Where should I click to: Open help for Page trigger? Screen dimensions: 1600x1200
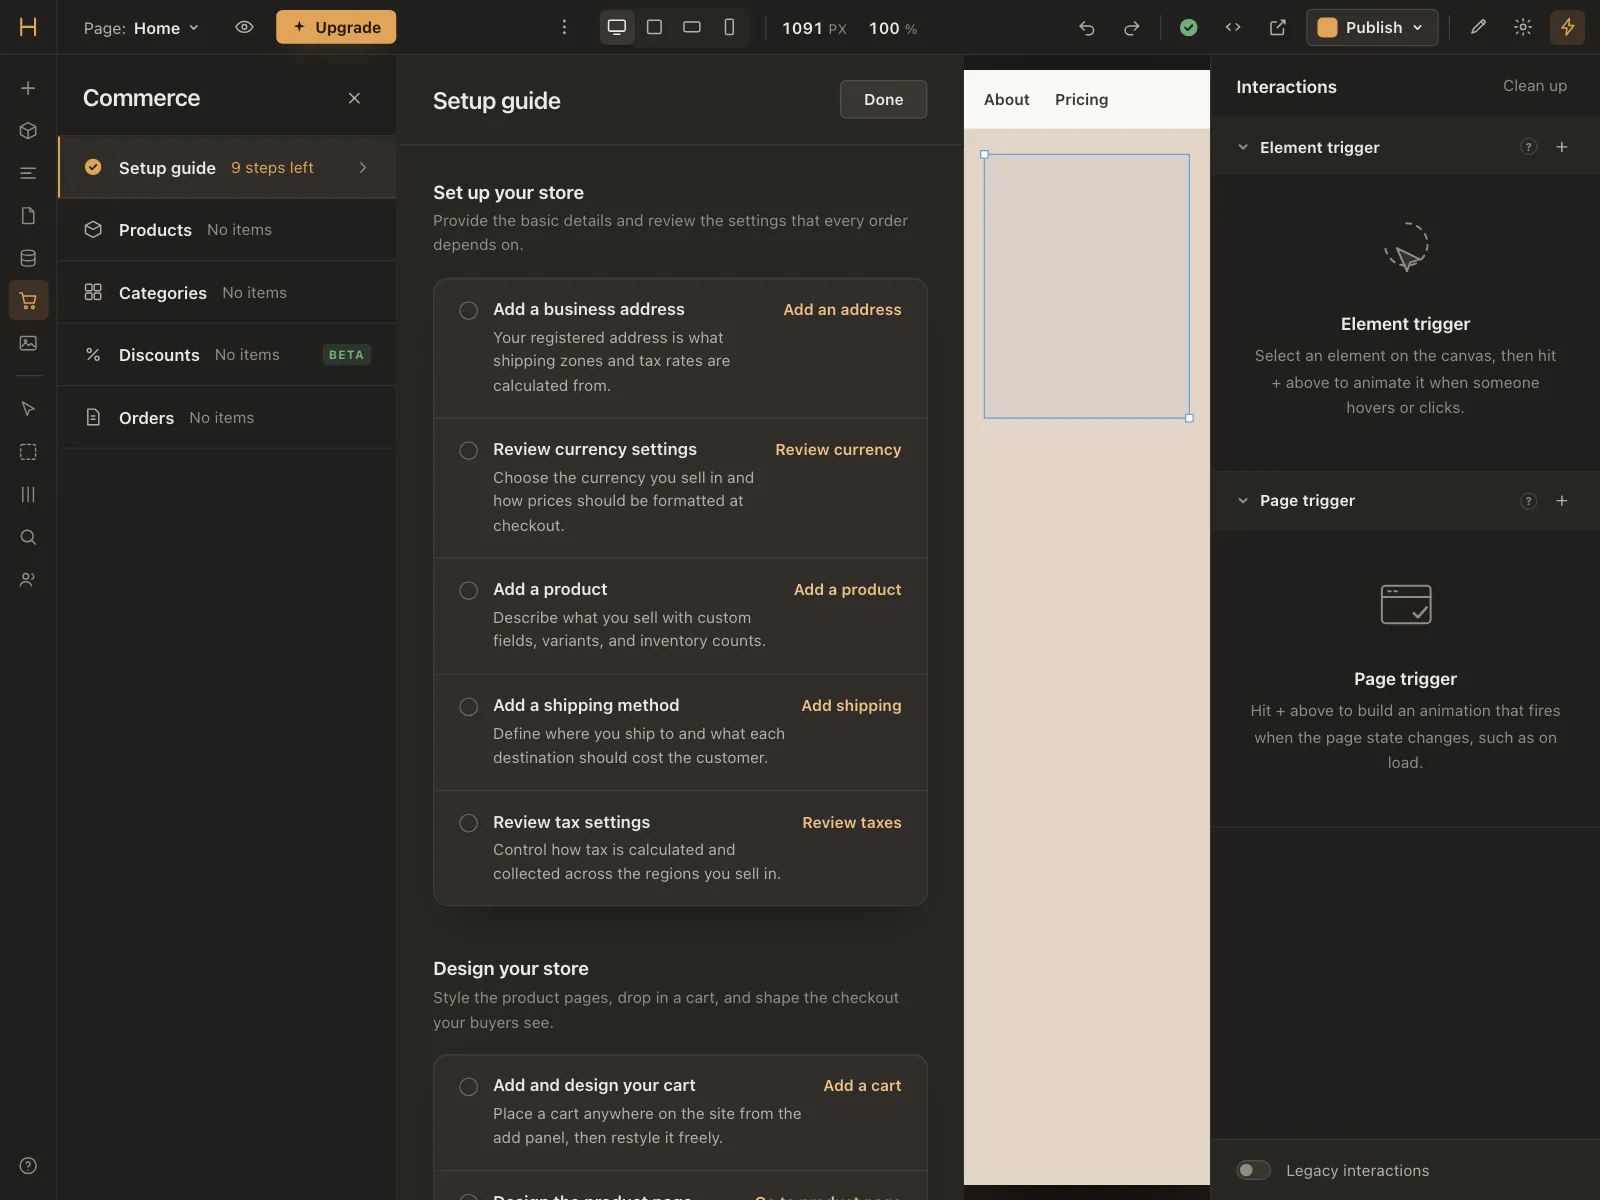pos(1528,501)
